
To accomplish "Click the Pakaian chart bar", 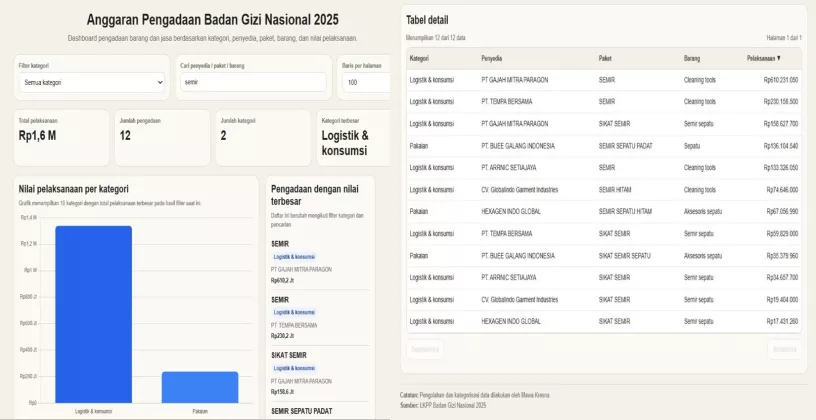I will [200, 387].
